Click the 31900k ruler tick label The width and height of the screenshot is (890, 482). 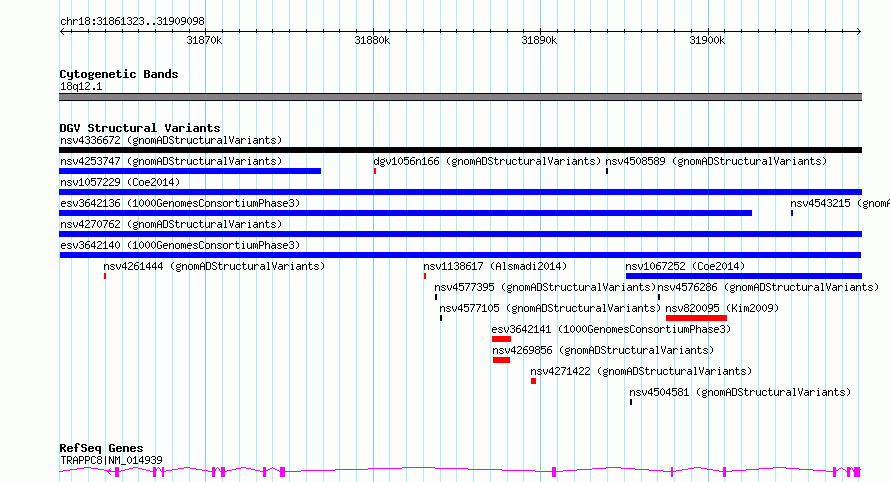[707, 40]
